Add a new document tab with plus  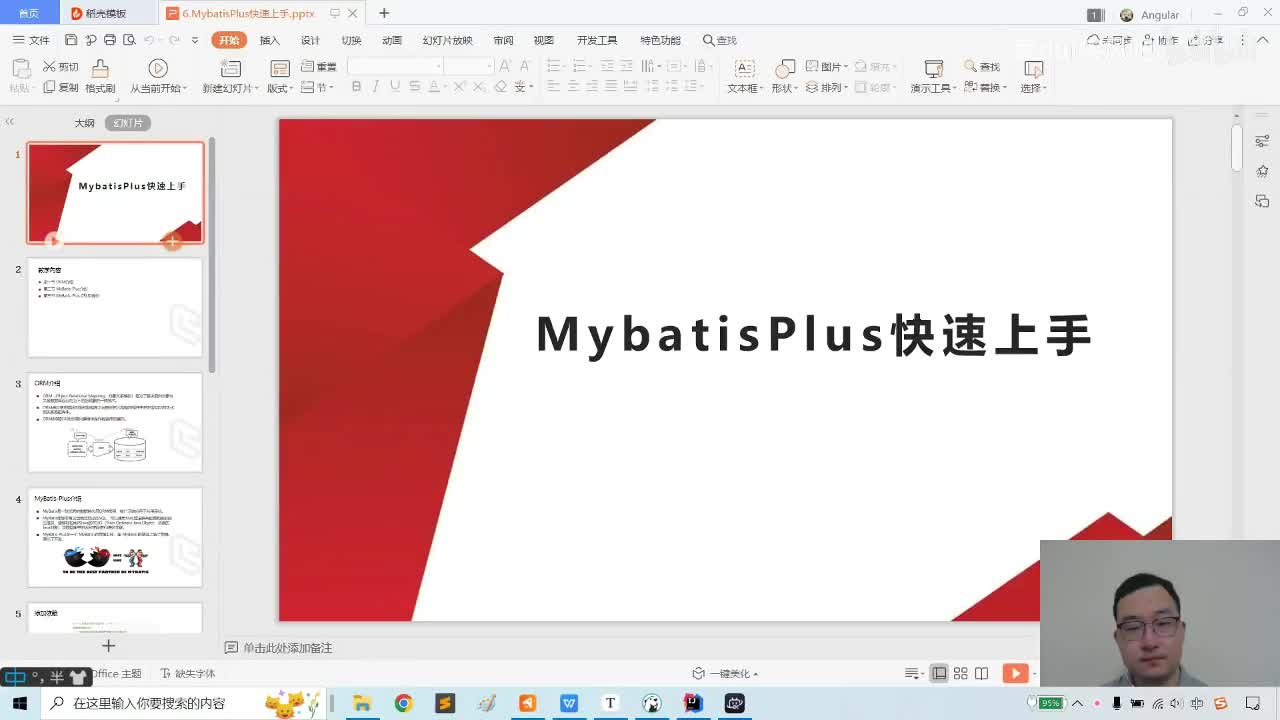coord(384,14)
